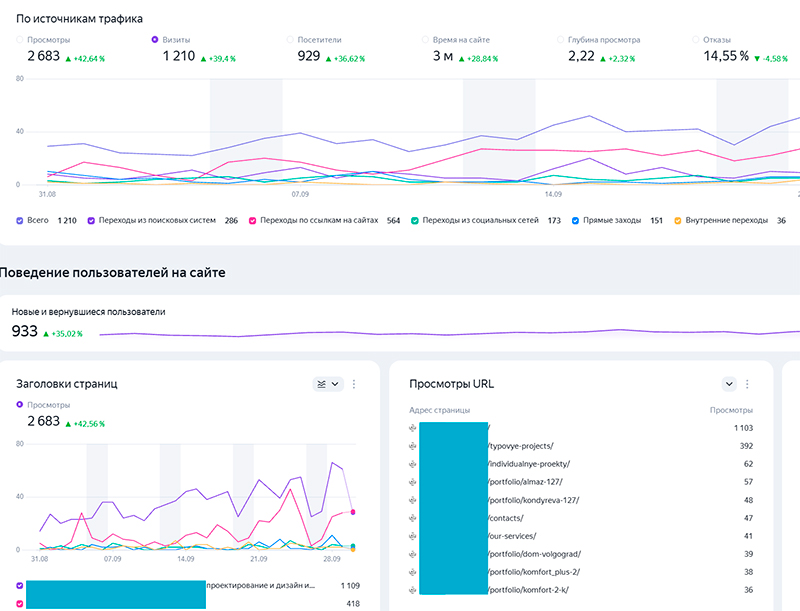Toggle pink checkbox for the 418 title row
This screenshot has height=611, width=800.
pos(20,604)
